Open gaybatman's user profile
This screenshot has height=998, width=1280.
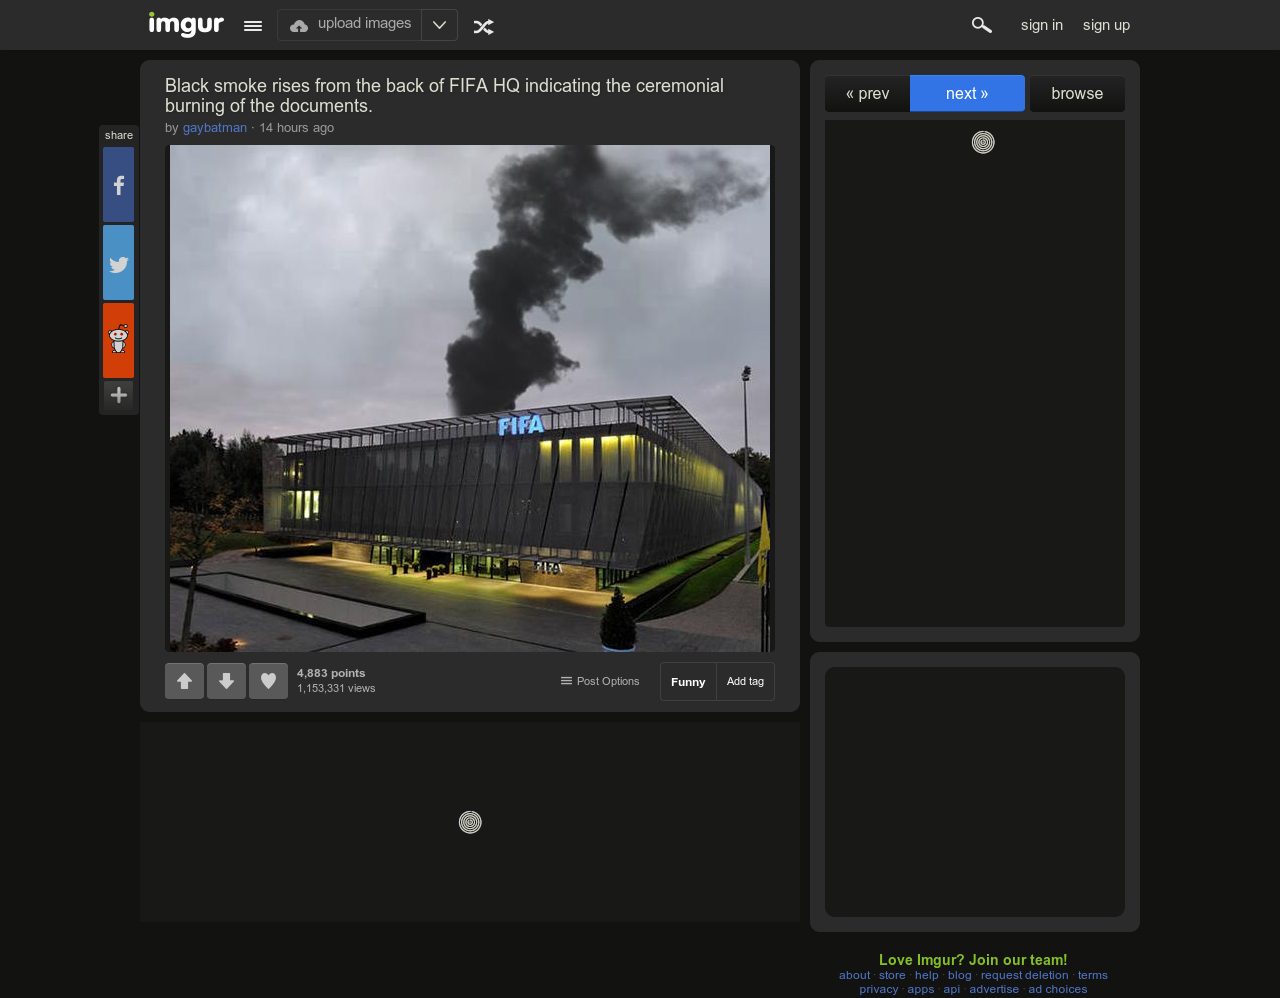[214, 128]
